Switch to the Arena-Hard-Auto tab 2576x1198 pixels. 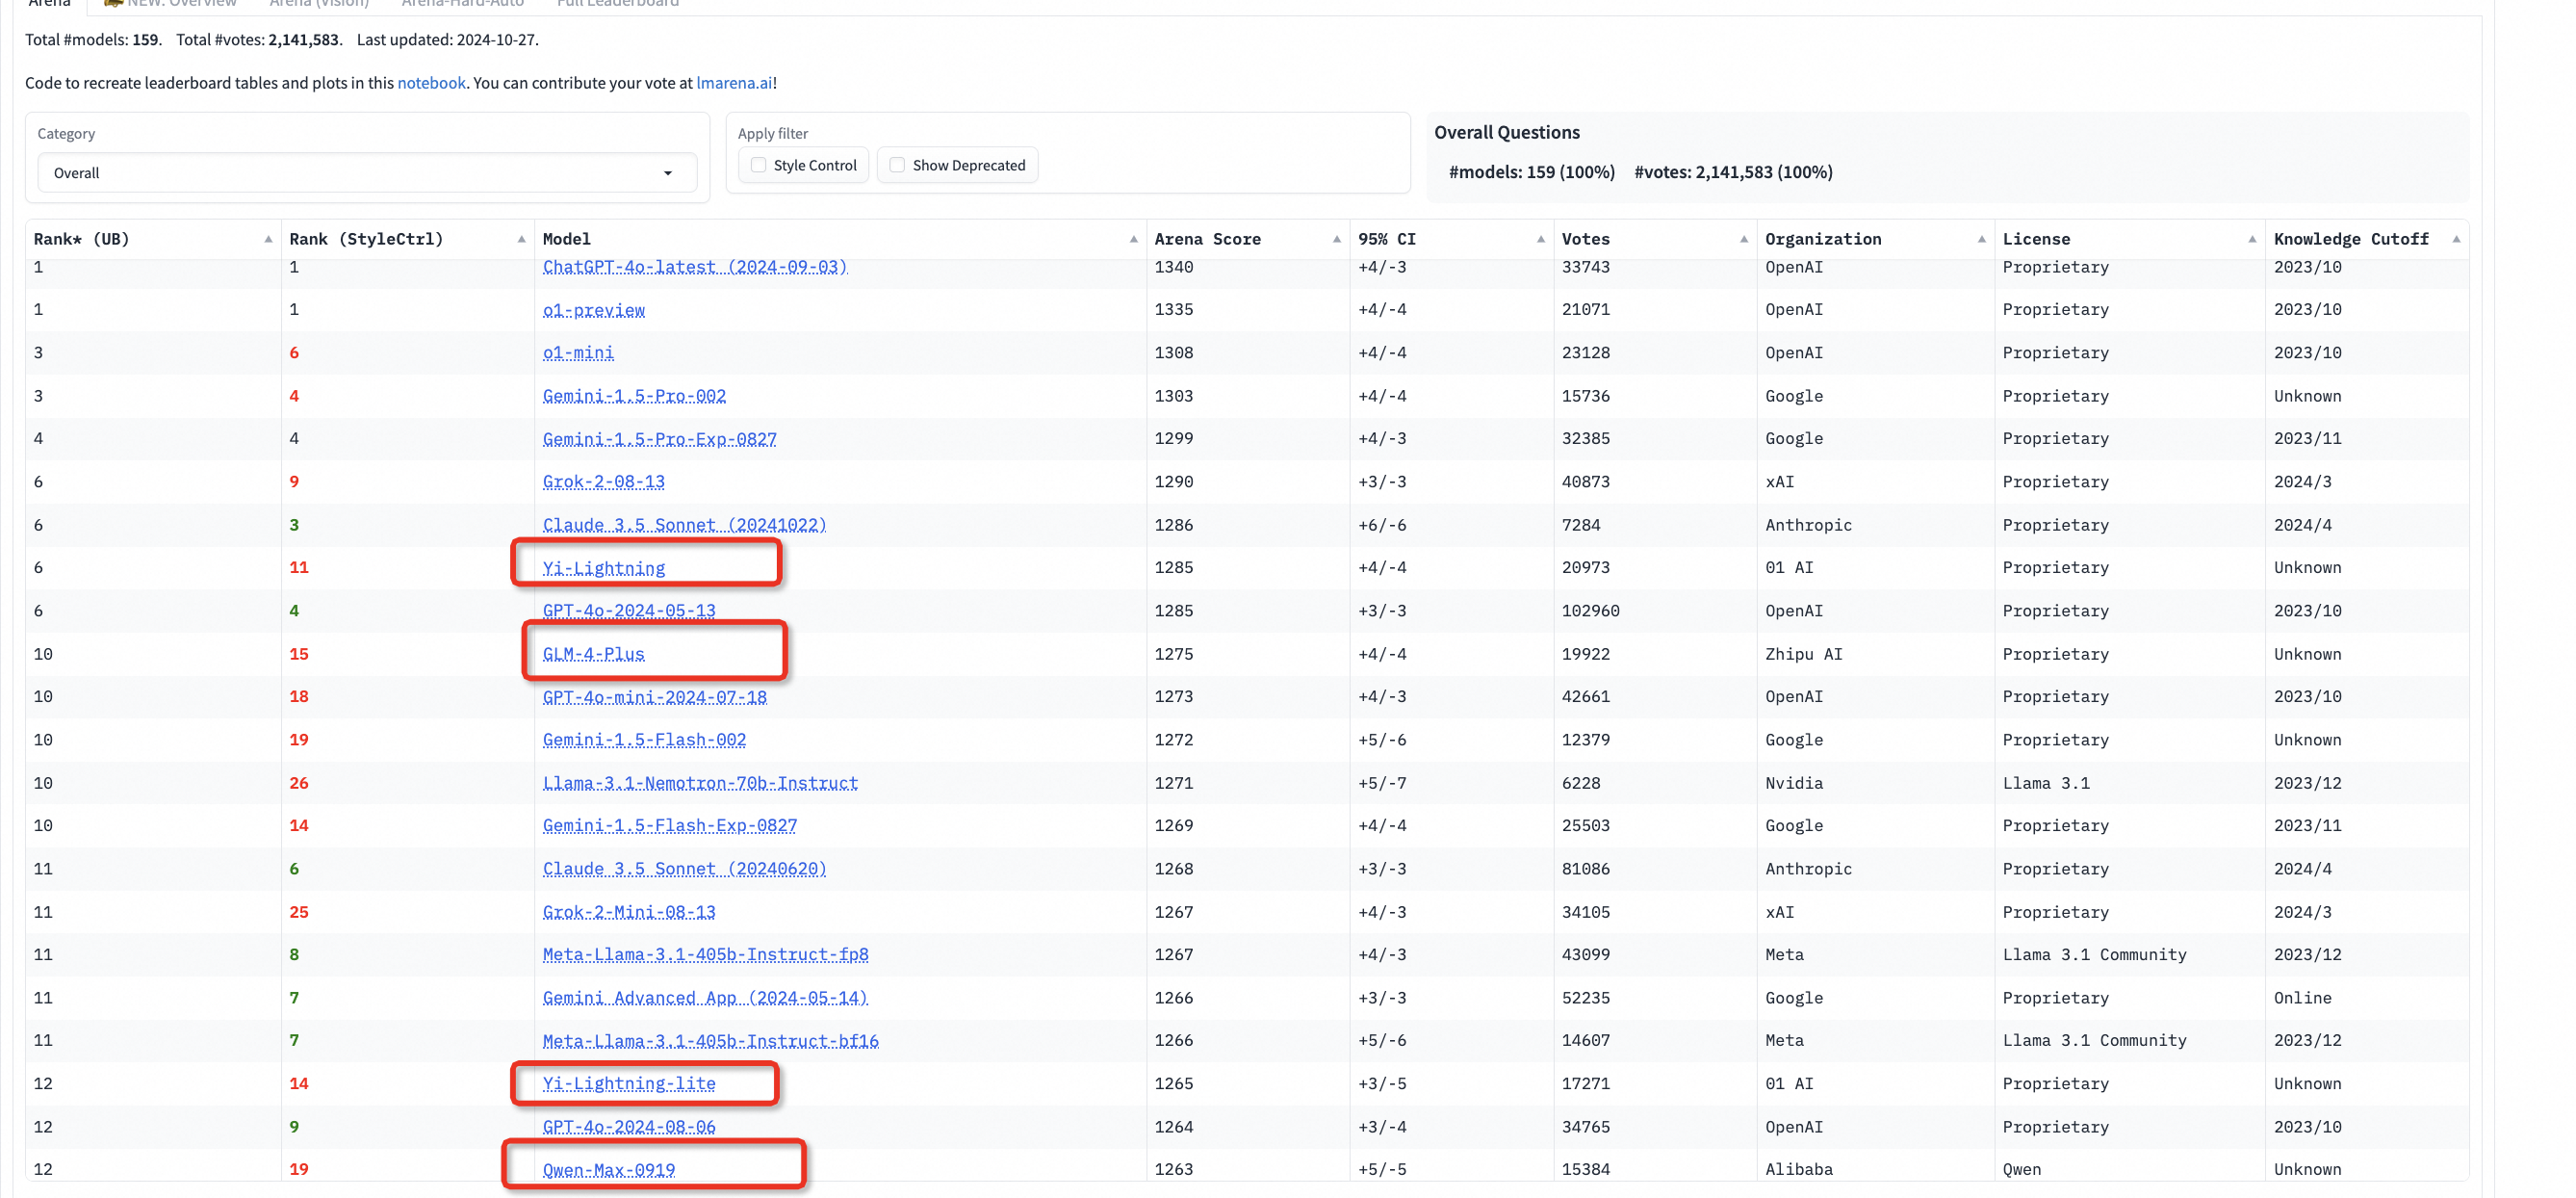[x=462, y=3]
